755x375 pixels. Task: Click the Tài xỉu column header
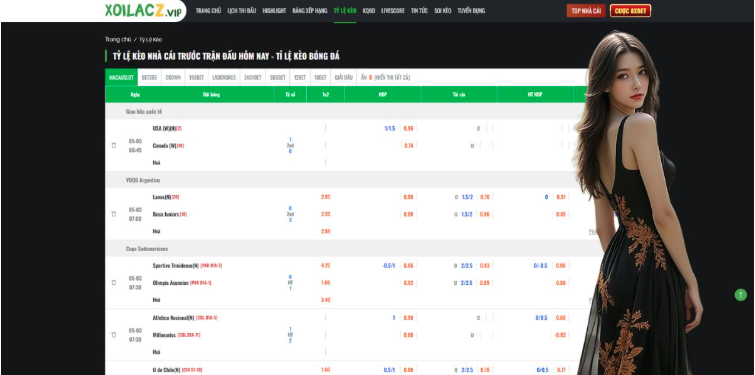pyautogui.click(x=459, y=94)
